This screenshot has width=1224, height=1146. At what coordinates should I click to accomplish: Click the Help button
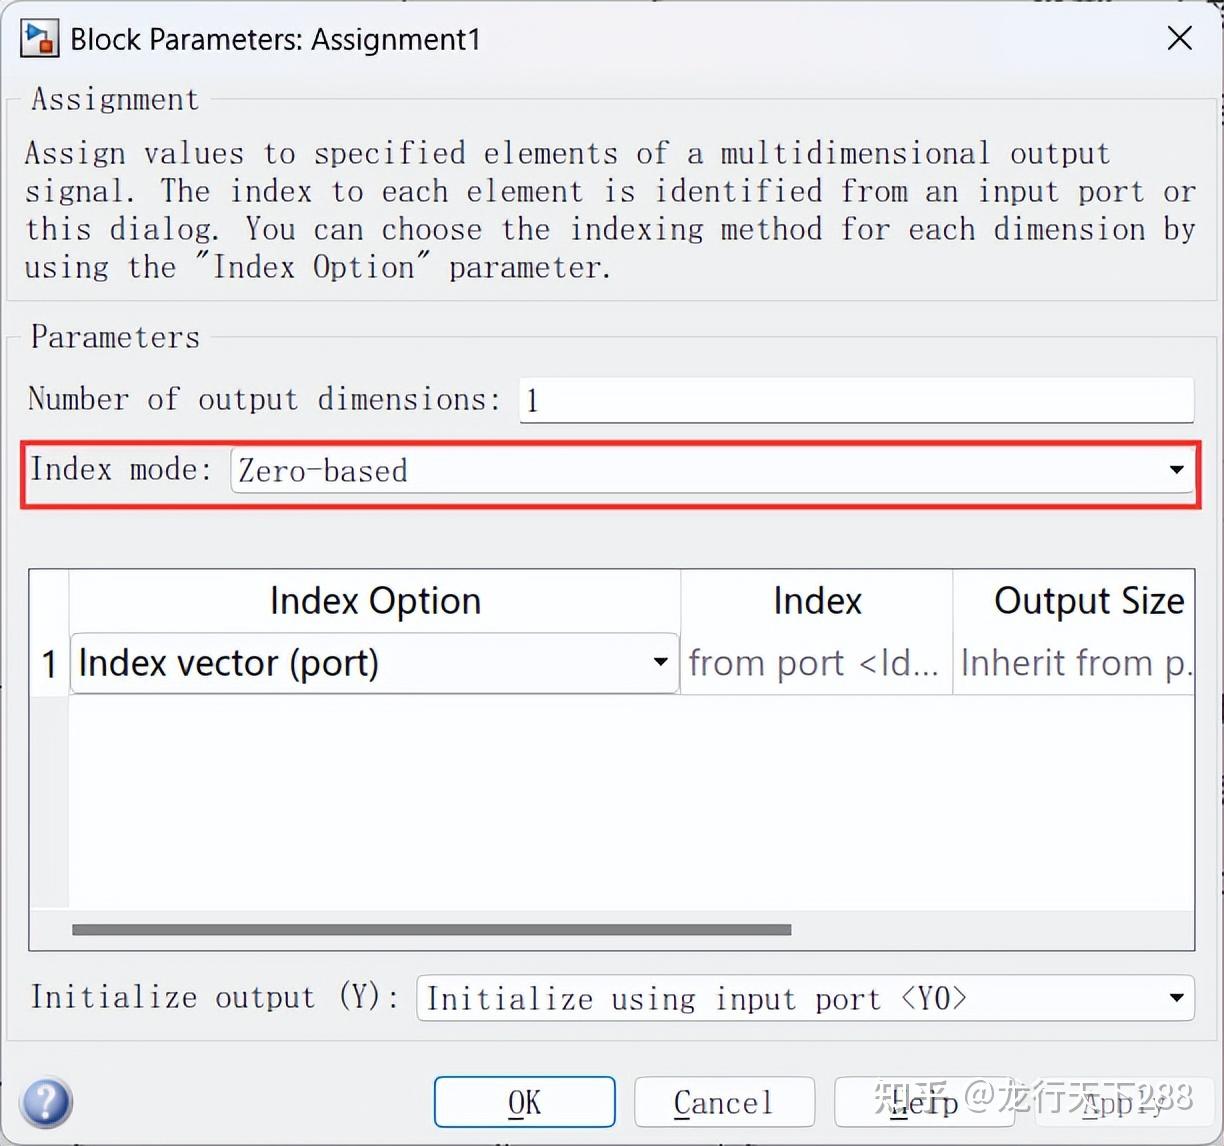[924, 1102]
